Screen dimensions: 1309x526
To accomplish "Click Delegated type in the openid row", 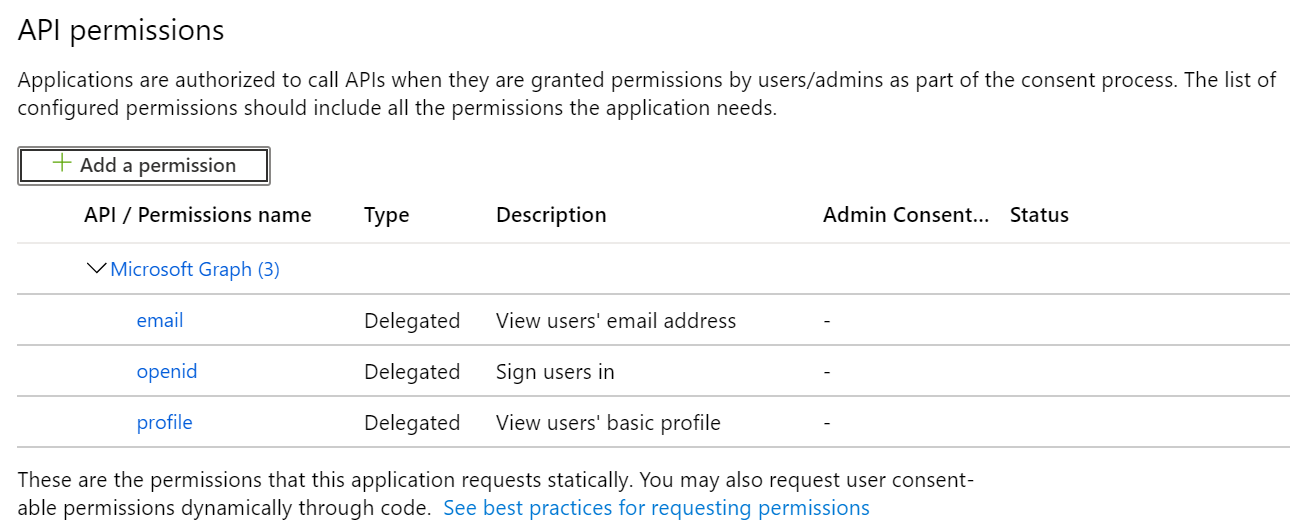I will (x=412, y=372).
